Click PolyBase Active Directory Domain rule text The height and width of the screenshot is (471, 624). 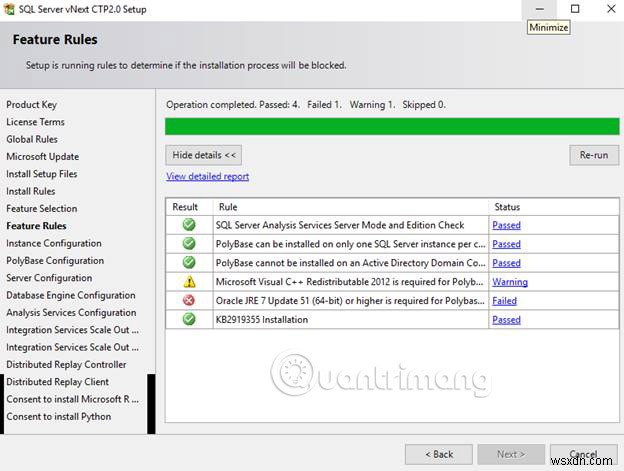coord(350,263)
